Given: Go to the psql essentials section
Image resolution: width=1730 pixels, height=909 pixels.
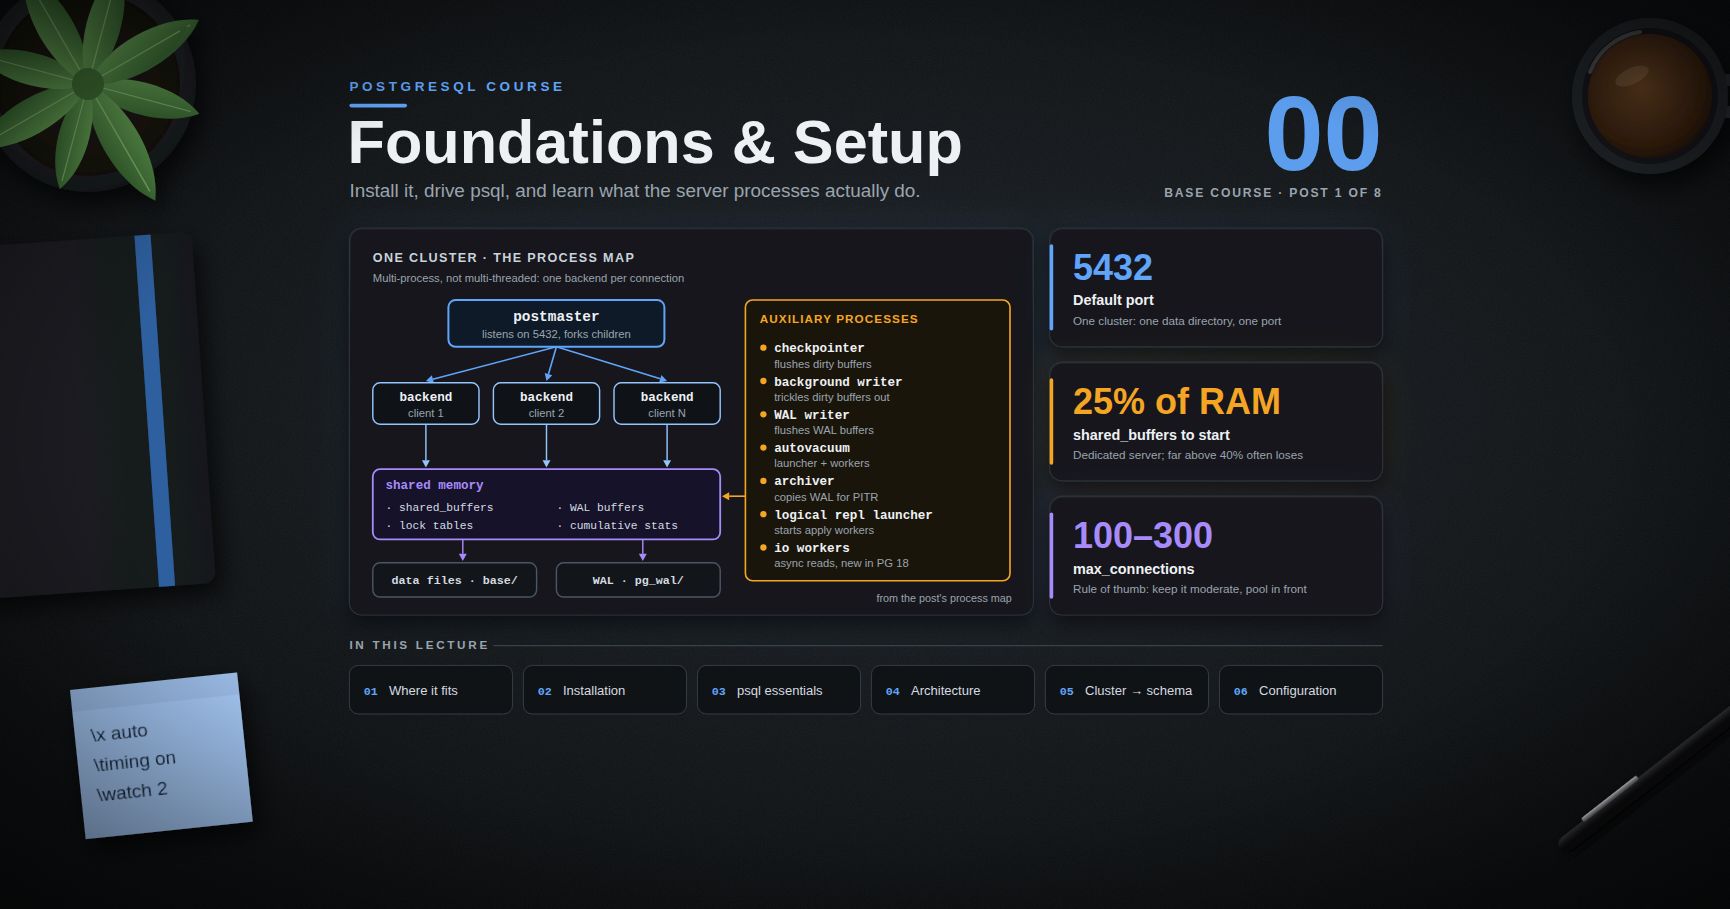Looking at the screenshot, I should click(x=778, y=690).
